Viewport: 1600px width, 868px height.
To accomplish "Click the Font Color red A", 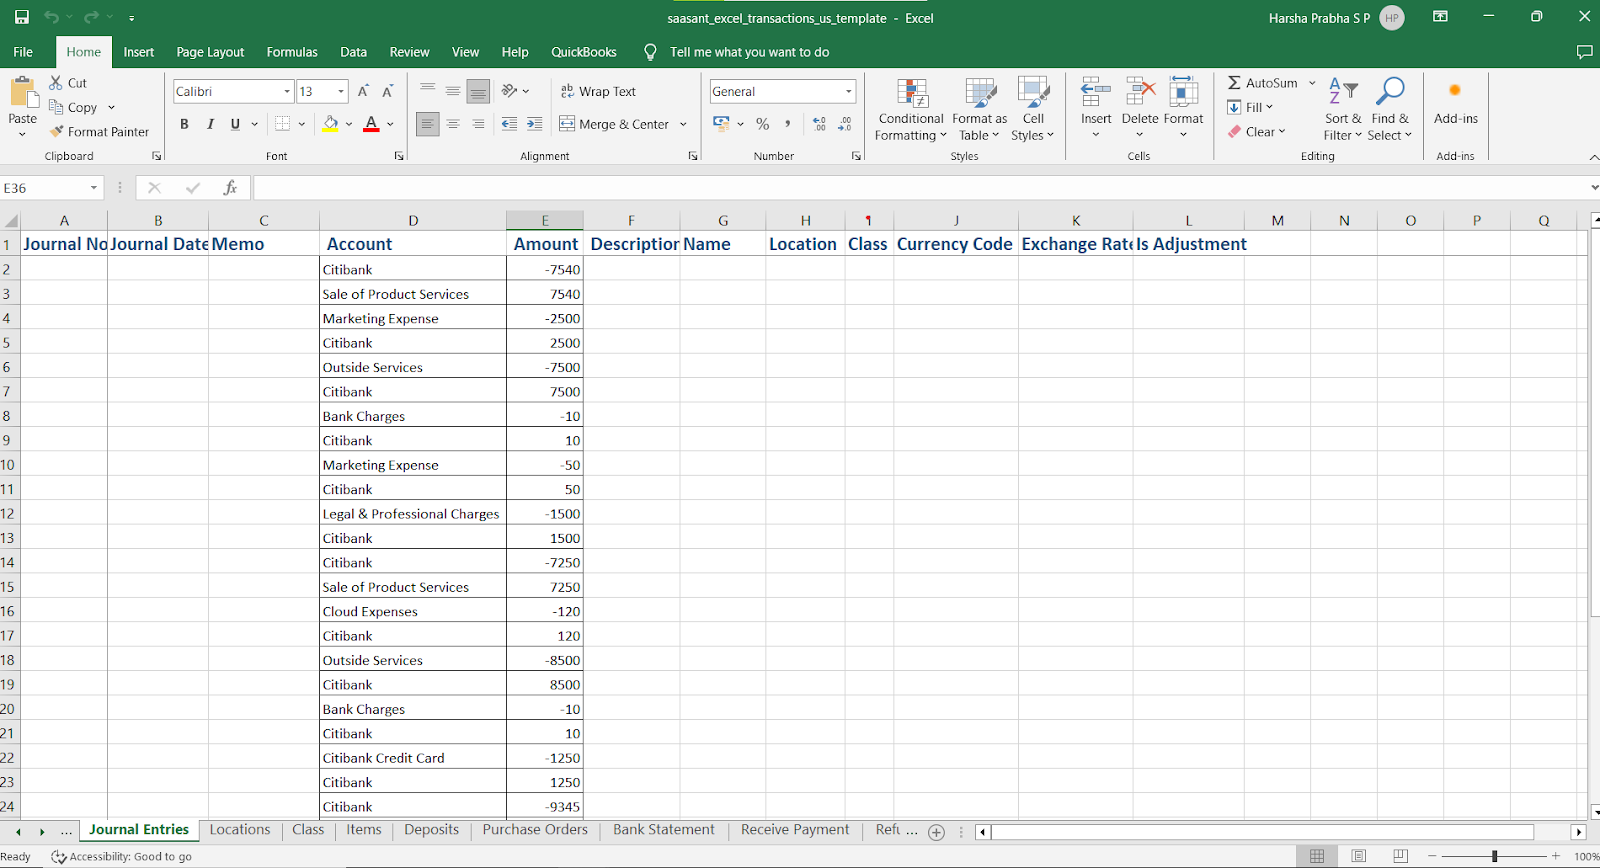I will pos(371,124).
